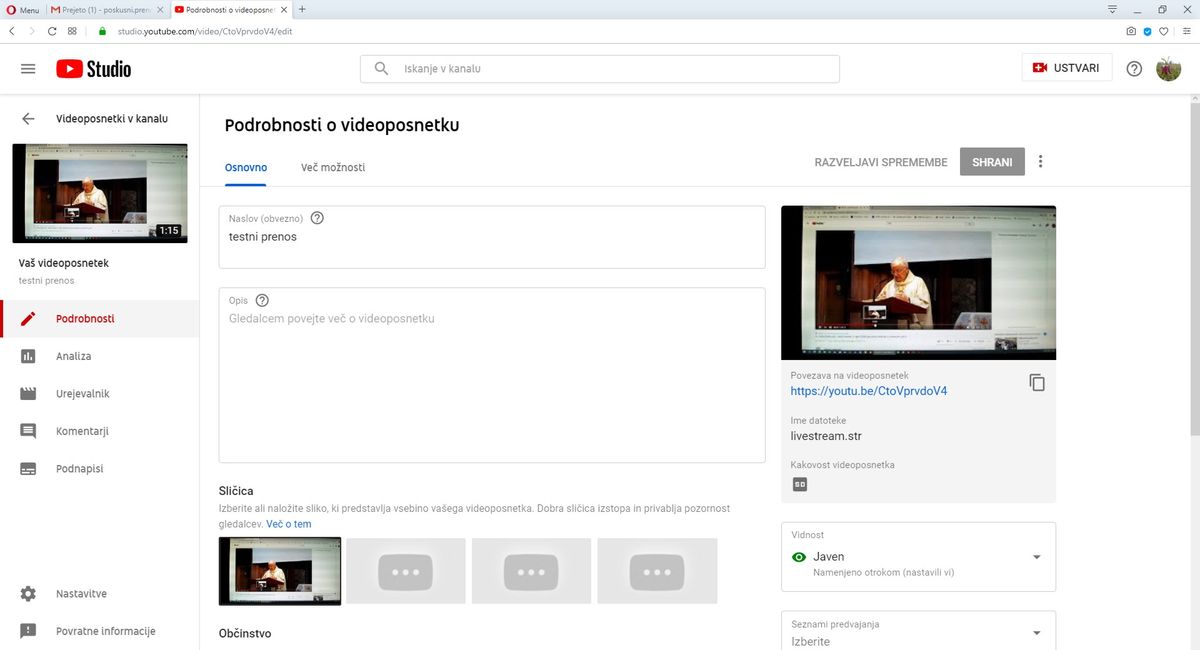The height and width of the screenshot is (650, 1200).
Task: Open the youtu.be video link
Action: pyautogui.click(x=868, y=391)
